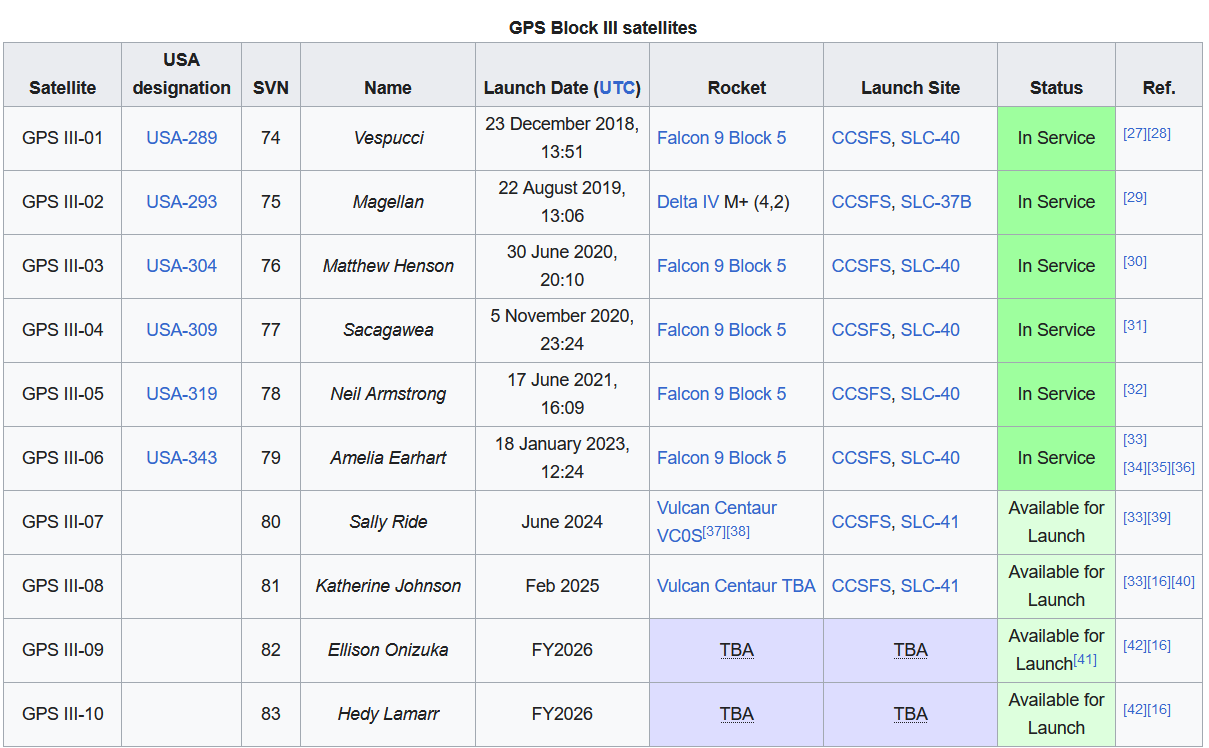Open the USA-289 designation link
Viewport: 1209px width, 748px height.
(181, 138)
